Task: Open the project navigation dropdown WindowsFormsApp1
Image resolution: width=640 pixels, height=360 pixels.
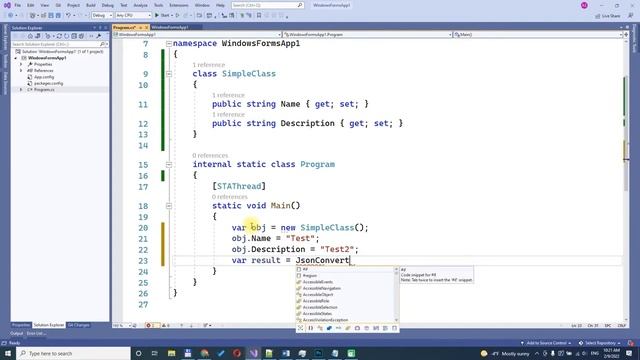Action: pos(198,35)
